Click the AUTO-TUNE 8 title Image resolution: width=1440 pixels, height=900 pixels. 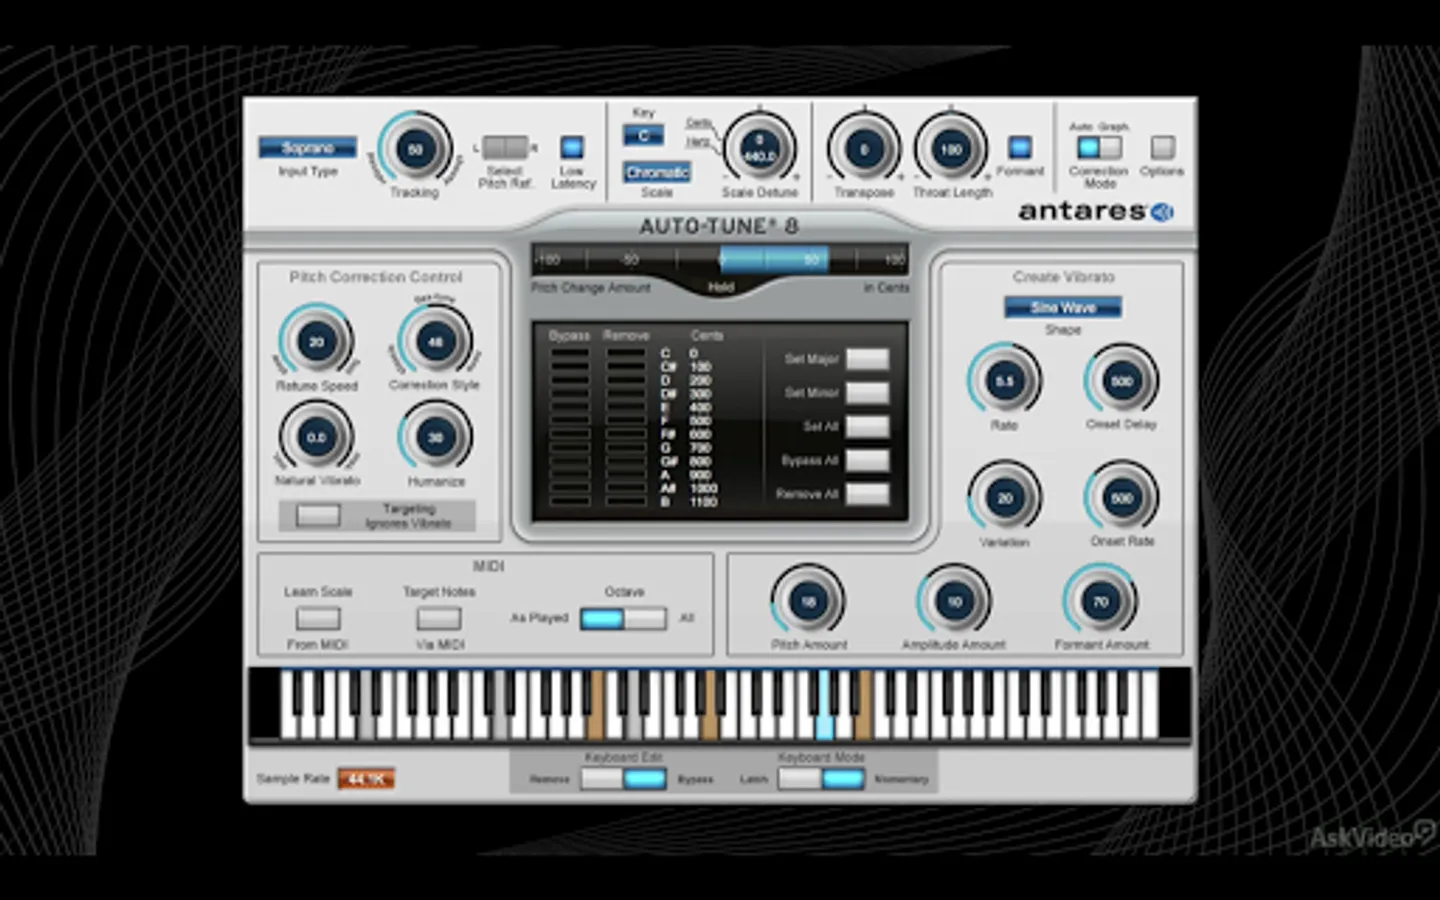(x=719, y=226)
